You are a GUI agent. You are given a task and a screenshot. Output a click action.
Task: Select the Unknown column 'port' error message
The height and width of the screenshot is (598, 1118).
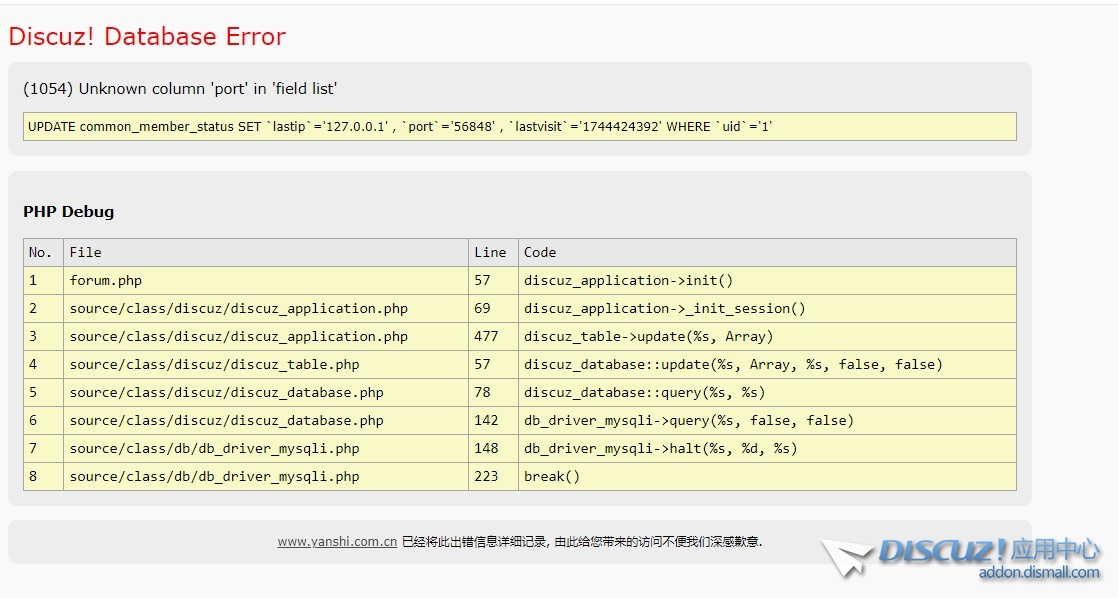(180, 89)
